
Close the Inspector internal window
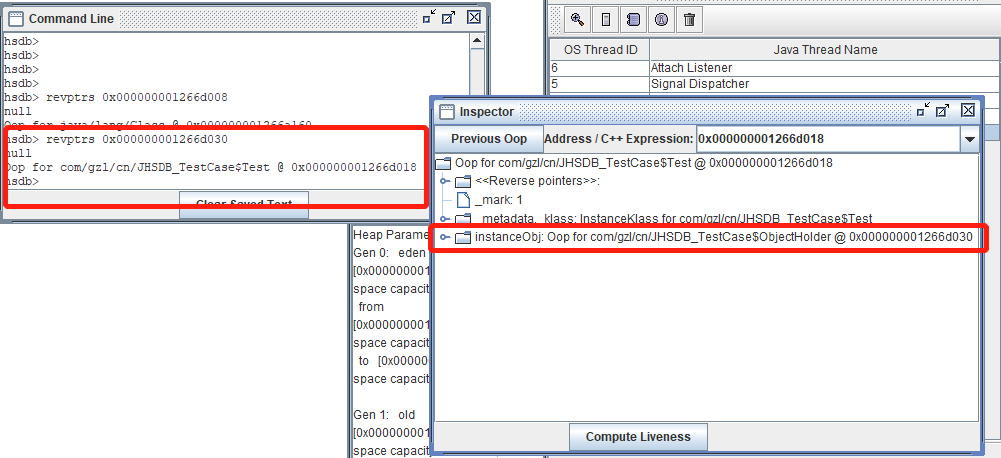[968, 111]
